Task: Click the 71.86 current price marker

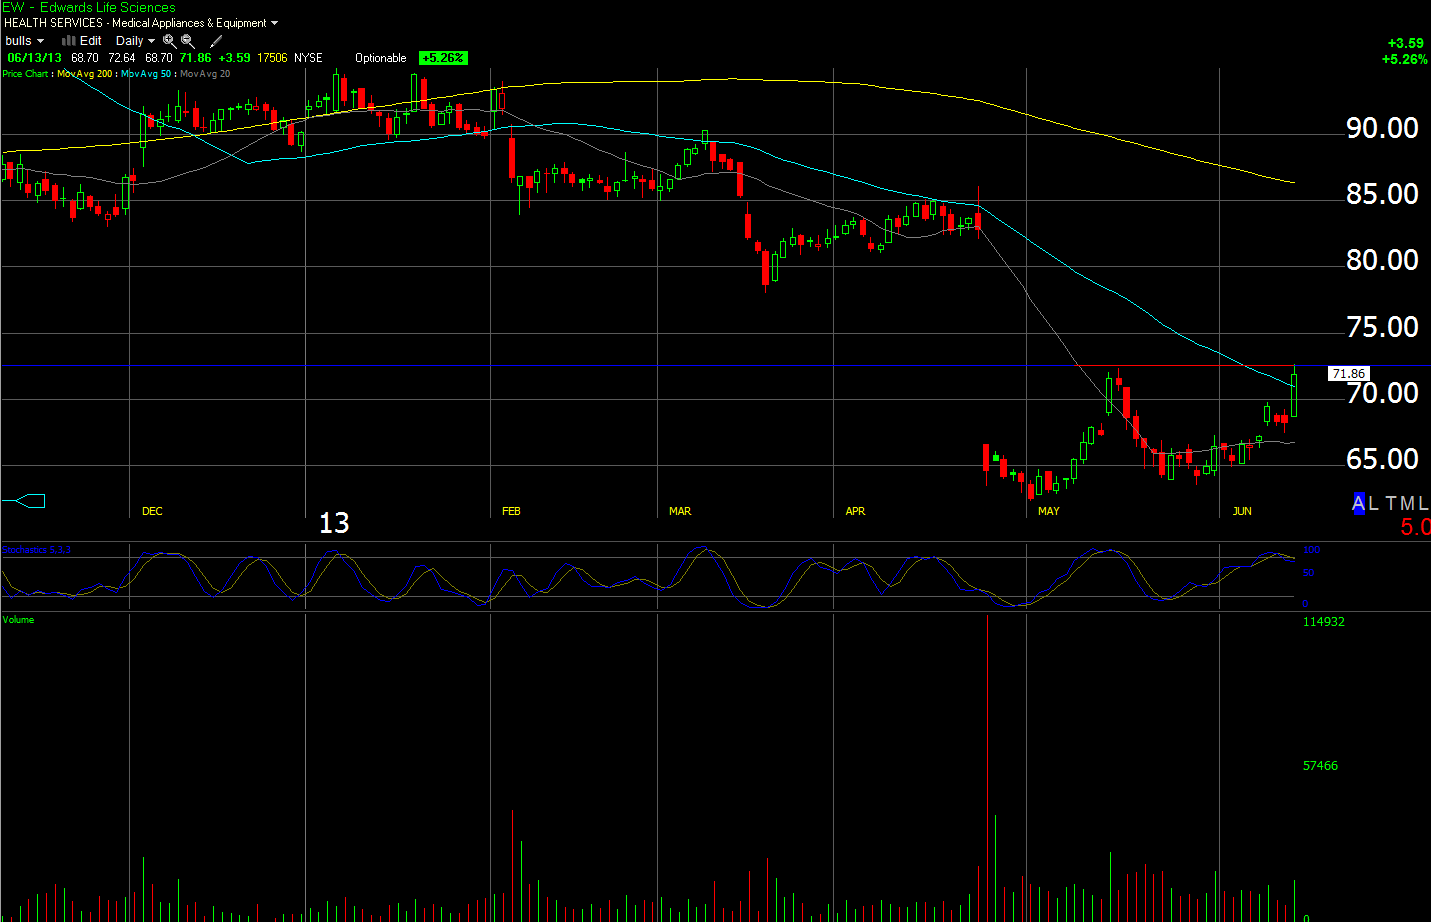Action: pyautogui.click(x=1348, y=374)
